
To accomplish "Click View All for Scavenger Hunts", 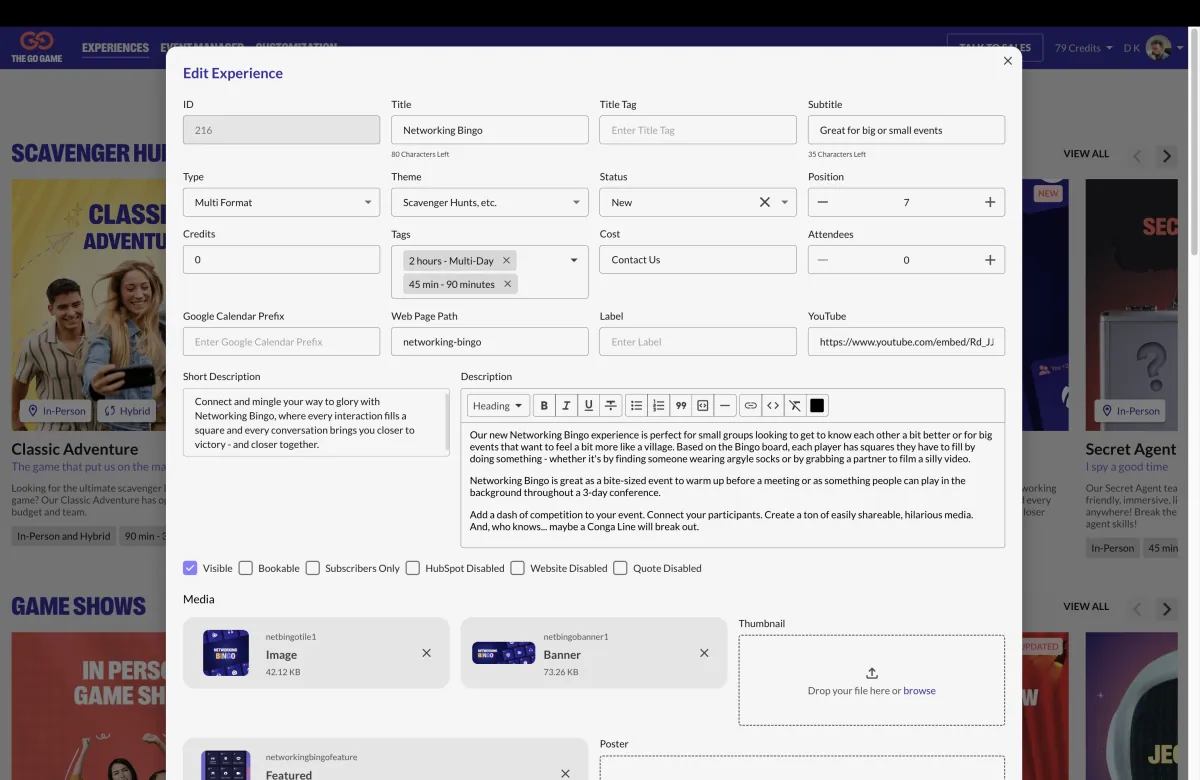I will click(1086, 154).
